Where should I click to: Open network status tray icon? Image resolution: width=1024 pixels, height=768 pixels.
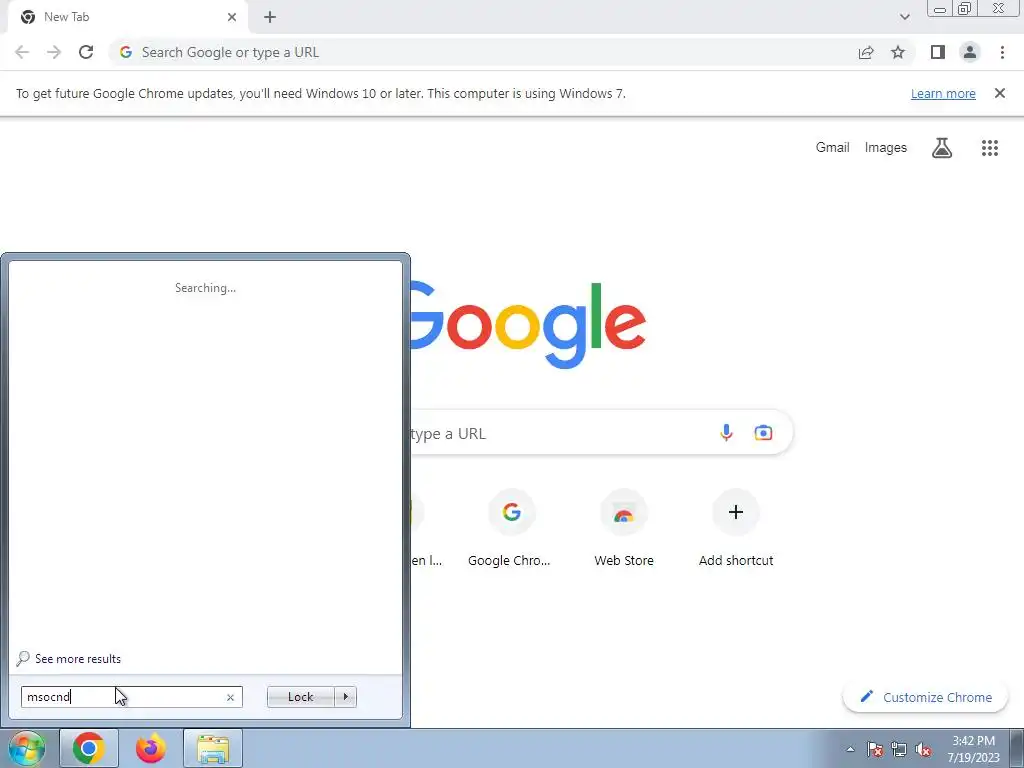[x=899, y=749]
